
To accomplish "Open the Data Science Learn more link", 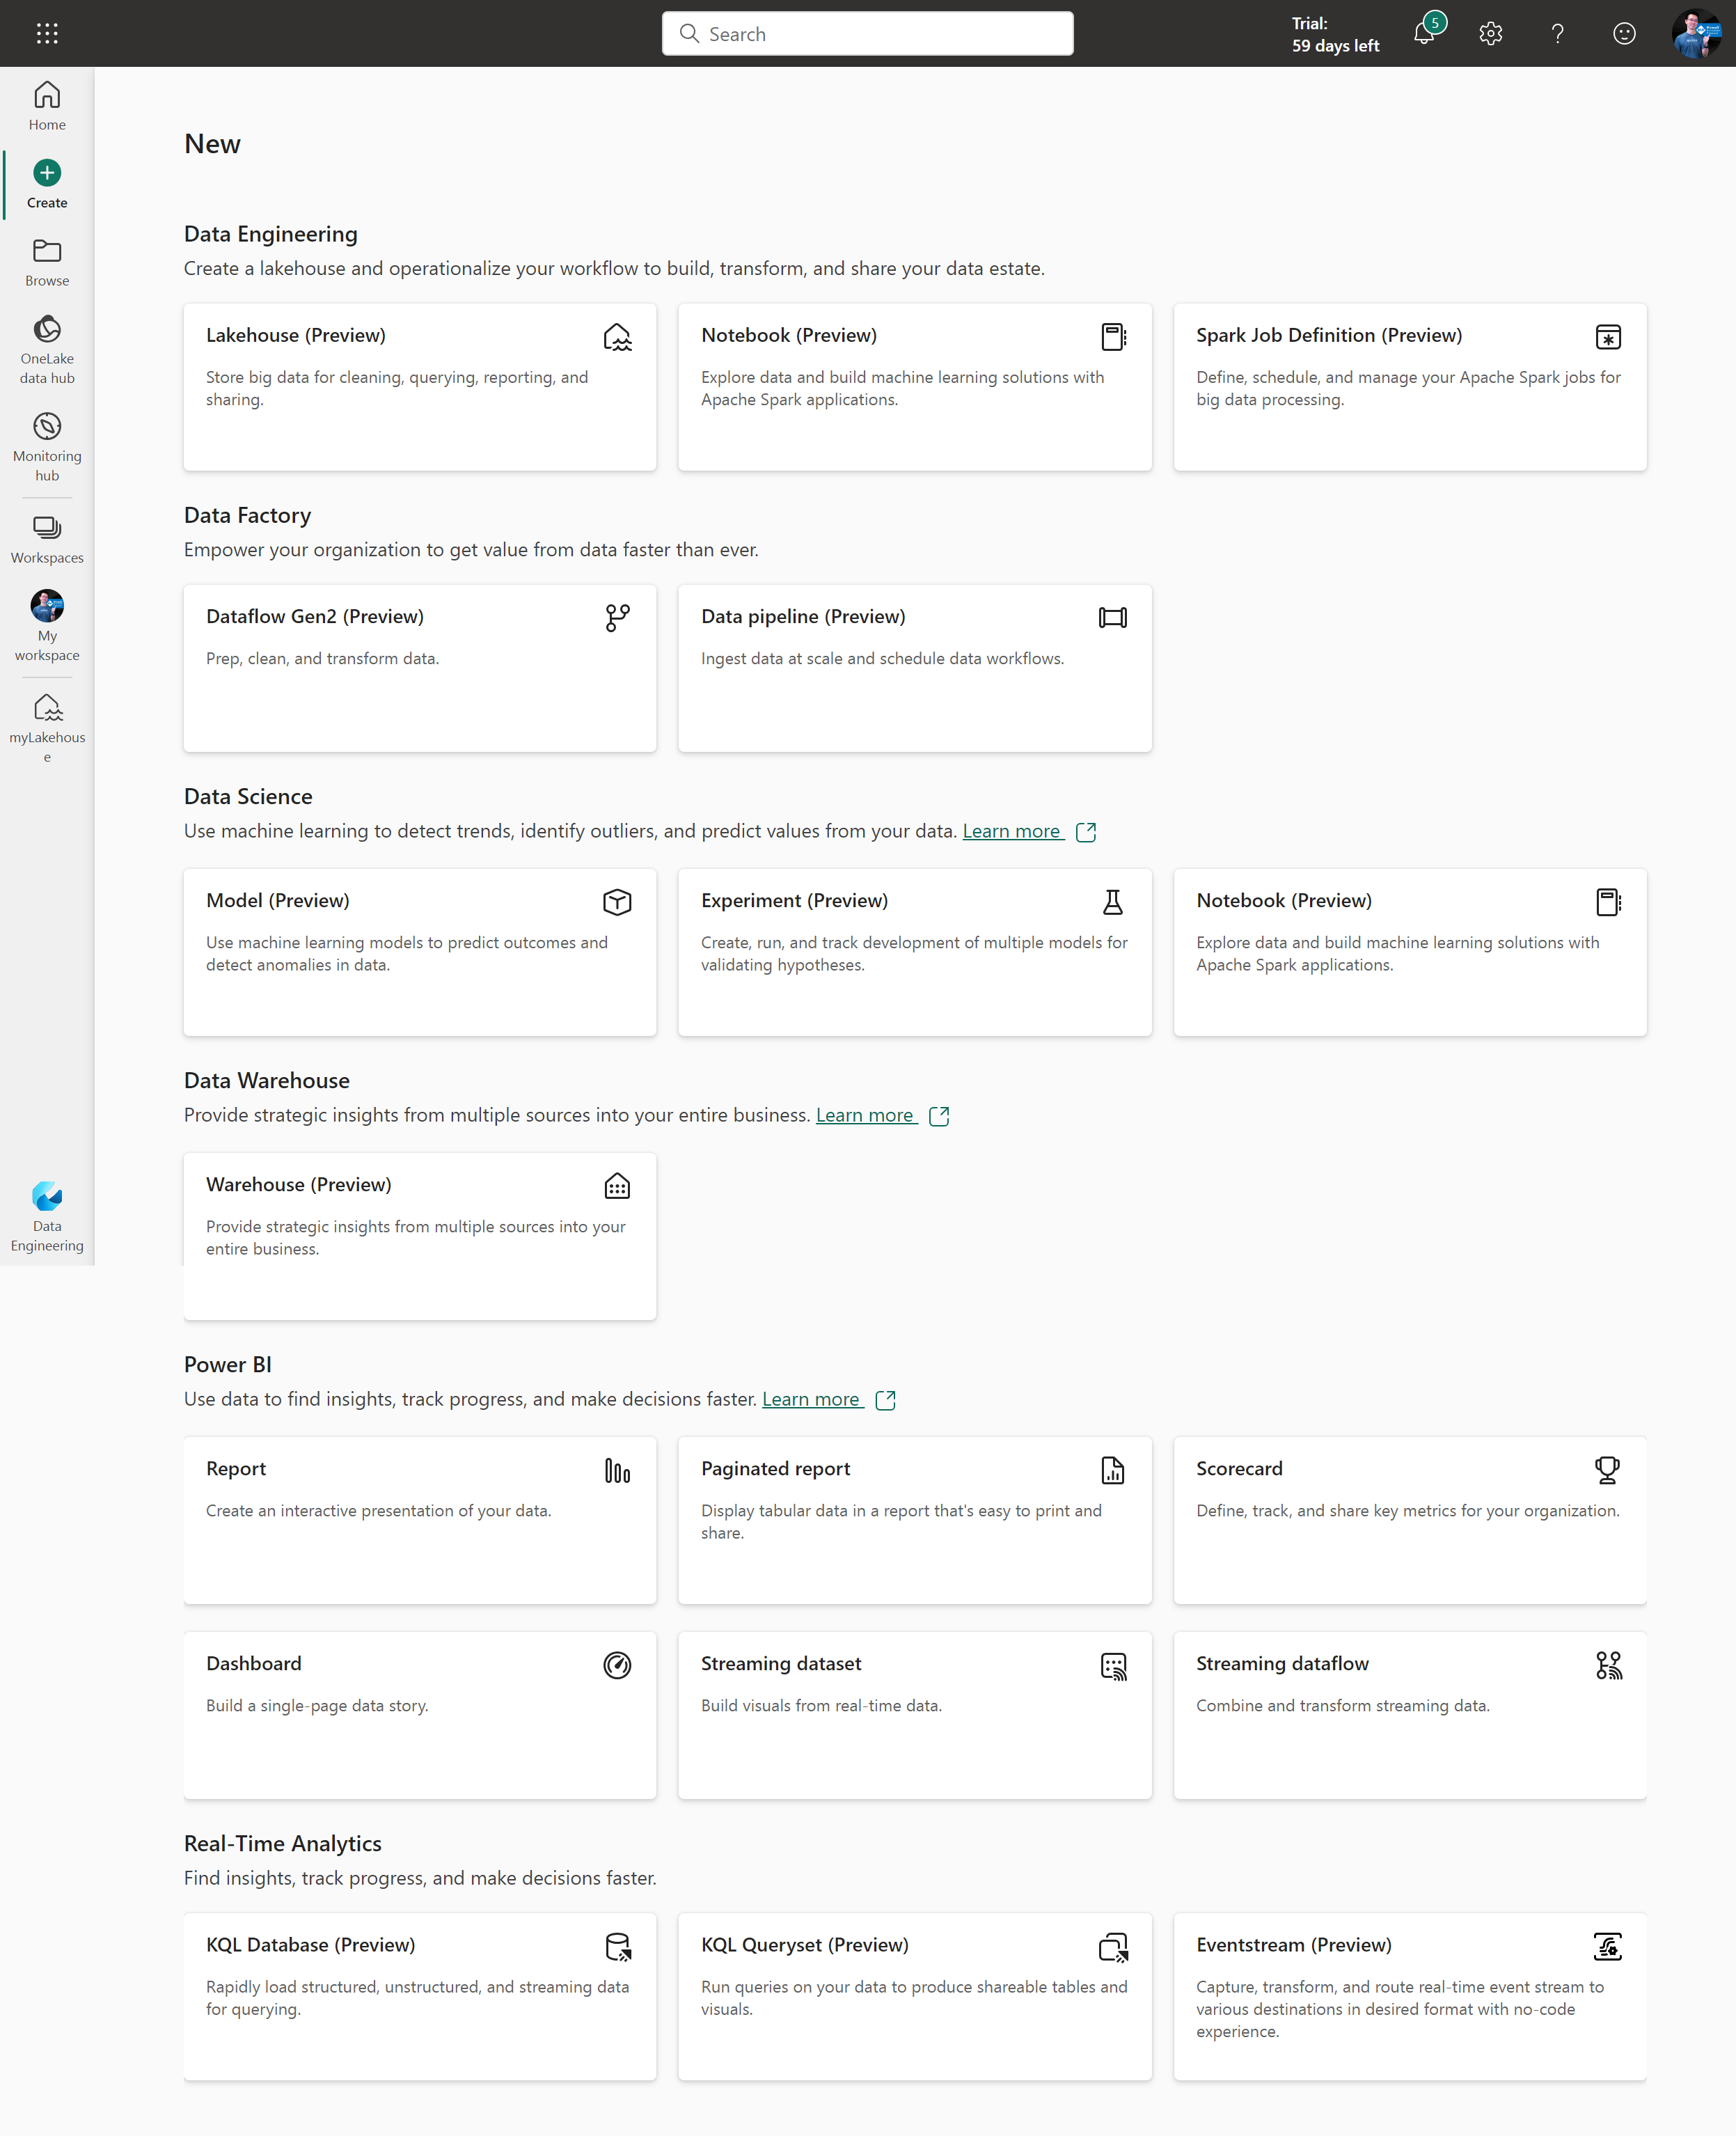I will pyautogui.click(x=1013, y=831).
